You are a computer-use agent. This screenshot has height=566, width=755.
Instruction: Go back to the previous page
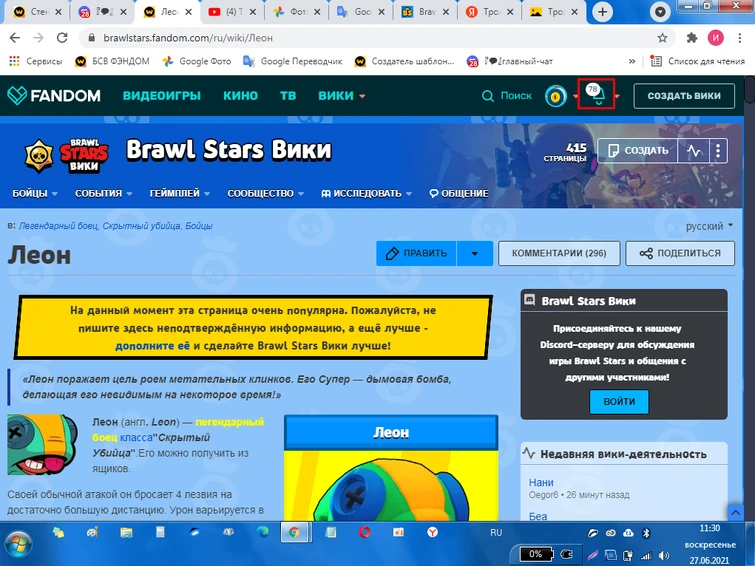coord(15,38)
